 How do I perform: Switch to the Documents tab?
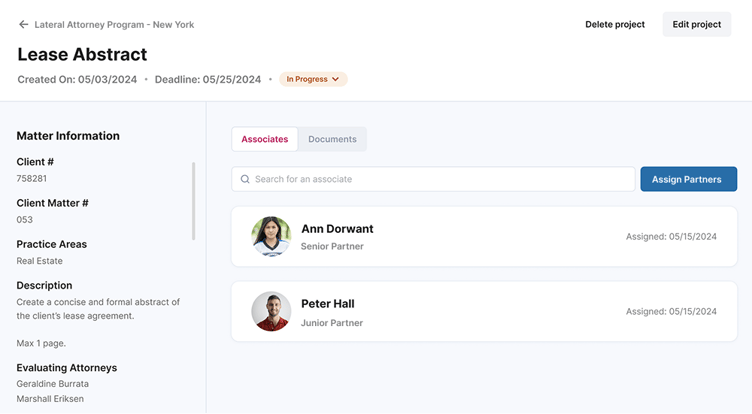click(x=332, y=139)
